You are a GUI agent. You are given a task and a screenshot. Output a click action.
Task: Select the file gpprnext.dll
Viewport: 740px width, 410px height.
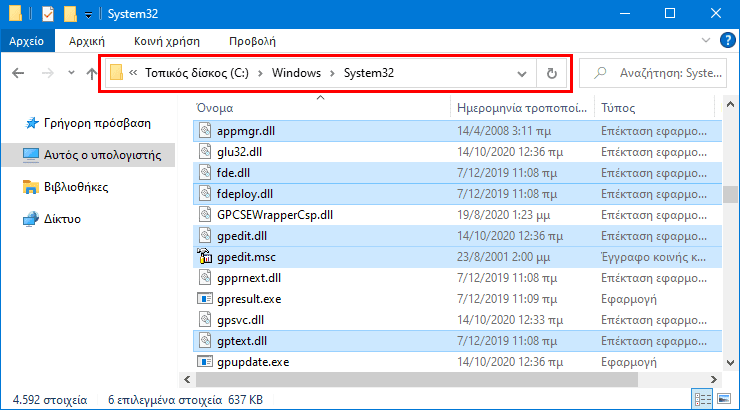457,278
